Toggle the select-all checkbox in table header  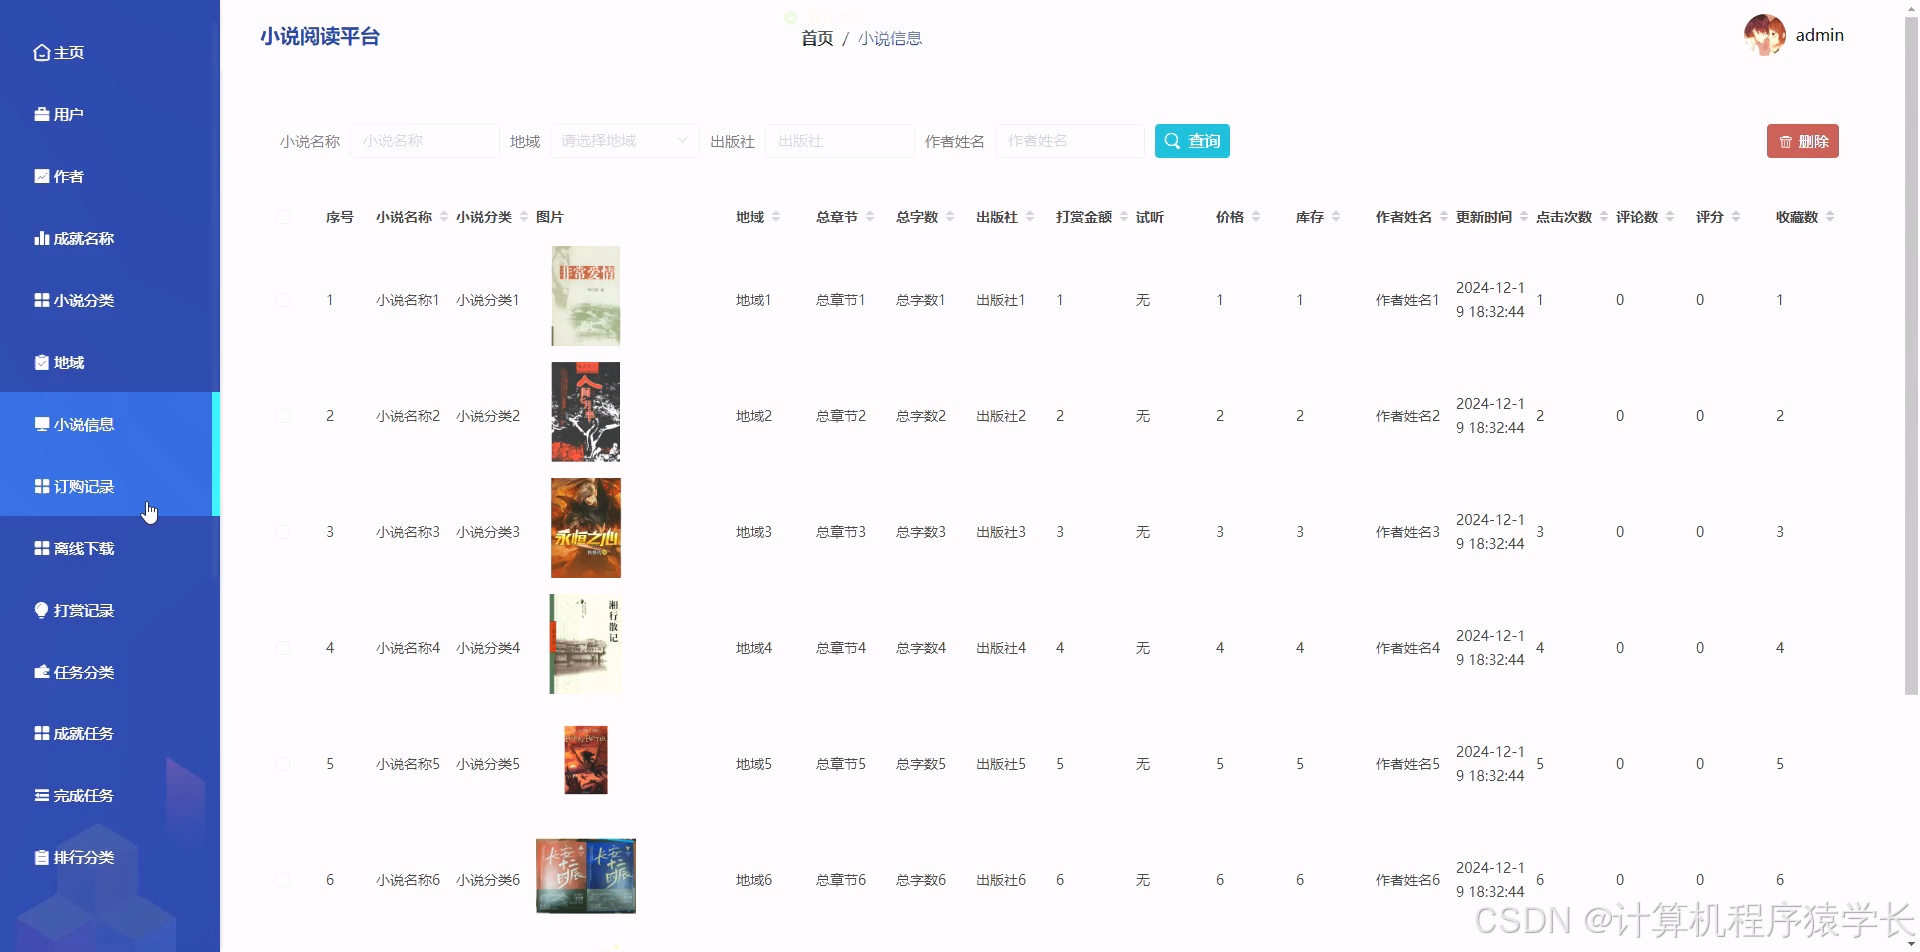click(283, 217)
